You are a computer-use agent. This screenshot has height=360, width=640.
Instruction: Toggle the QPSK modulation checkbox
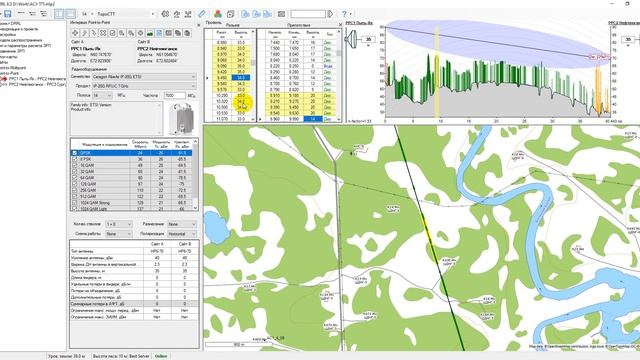tap(75, 153)
